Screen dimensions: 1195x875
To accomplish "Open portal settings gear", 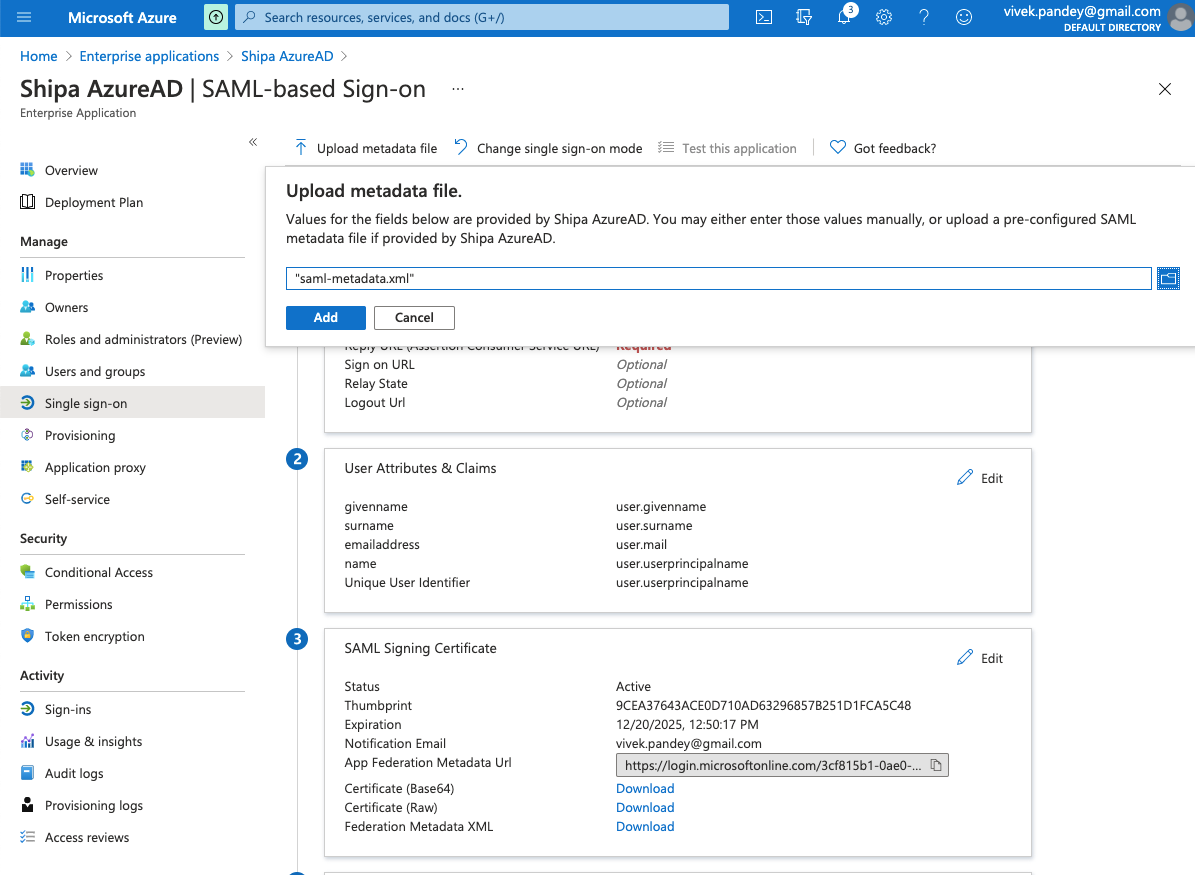I will tap(884, 17).
